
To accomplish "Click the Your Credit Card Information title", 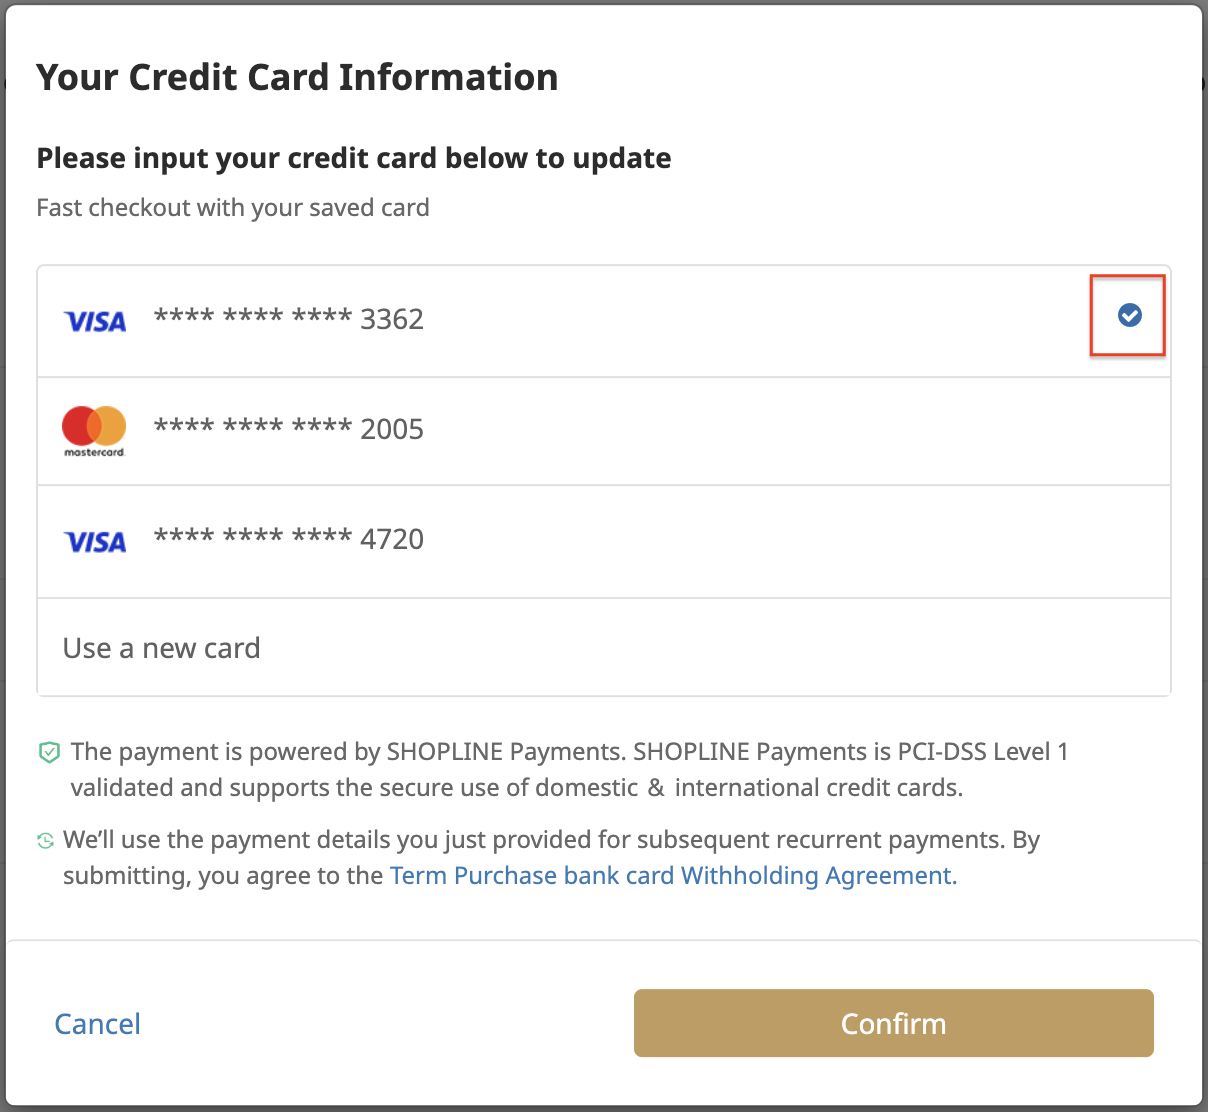I will tap(297, 77).
